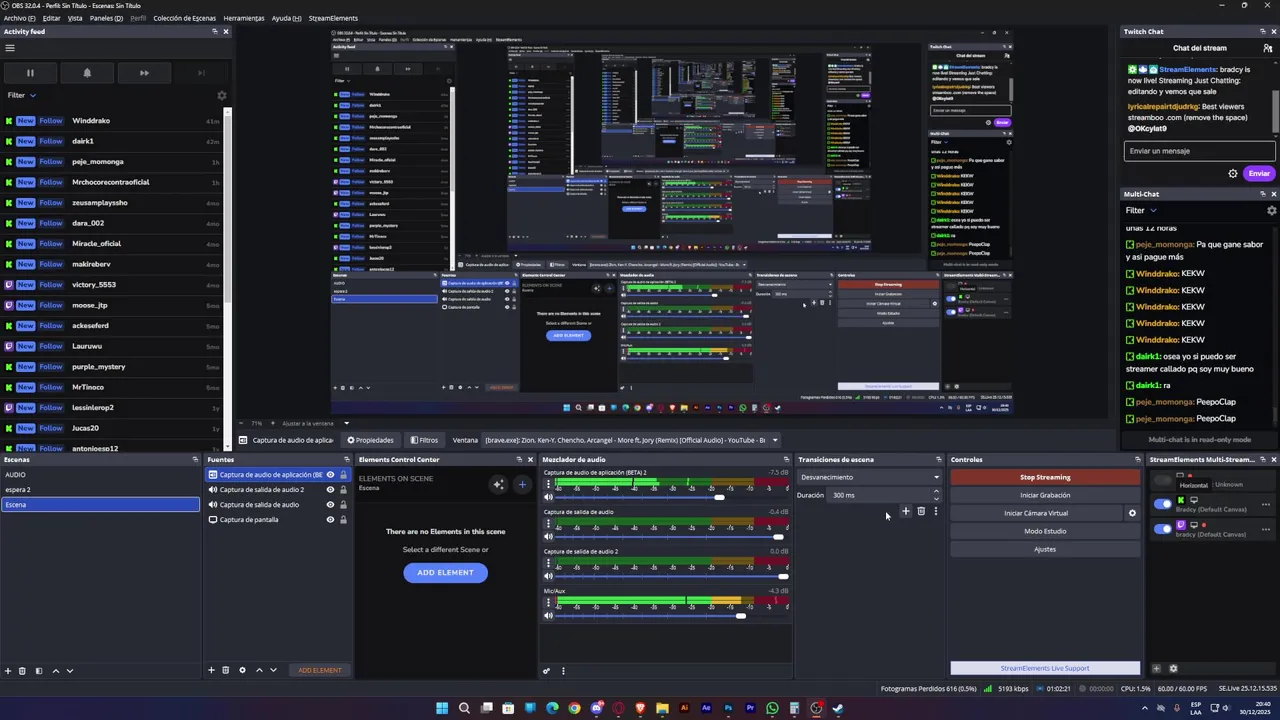Open the Herramientas menu
The width and height of the screenshot is (1280, 720).
tap(244, 18)
